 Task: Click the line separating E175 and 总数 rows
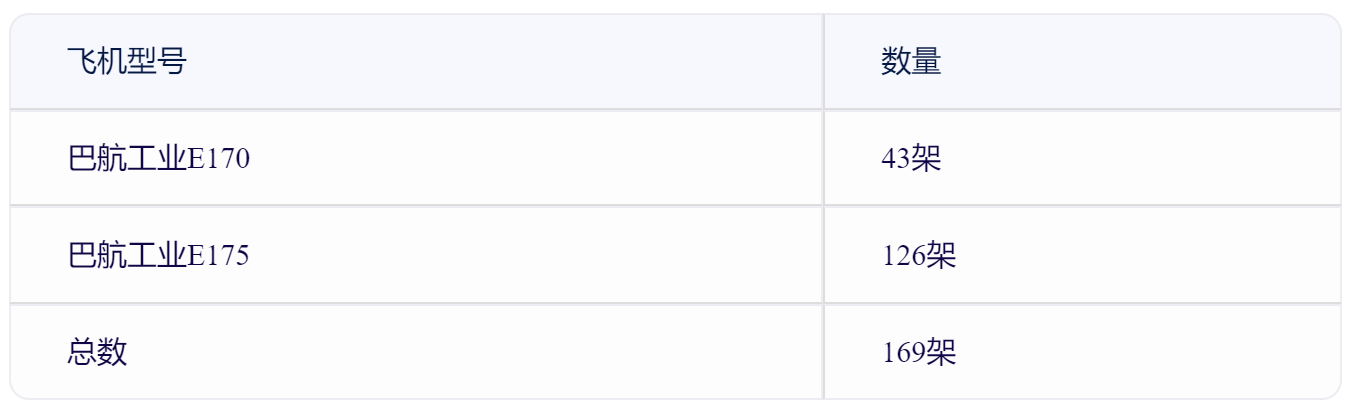click(x=676, y=303)
